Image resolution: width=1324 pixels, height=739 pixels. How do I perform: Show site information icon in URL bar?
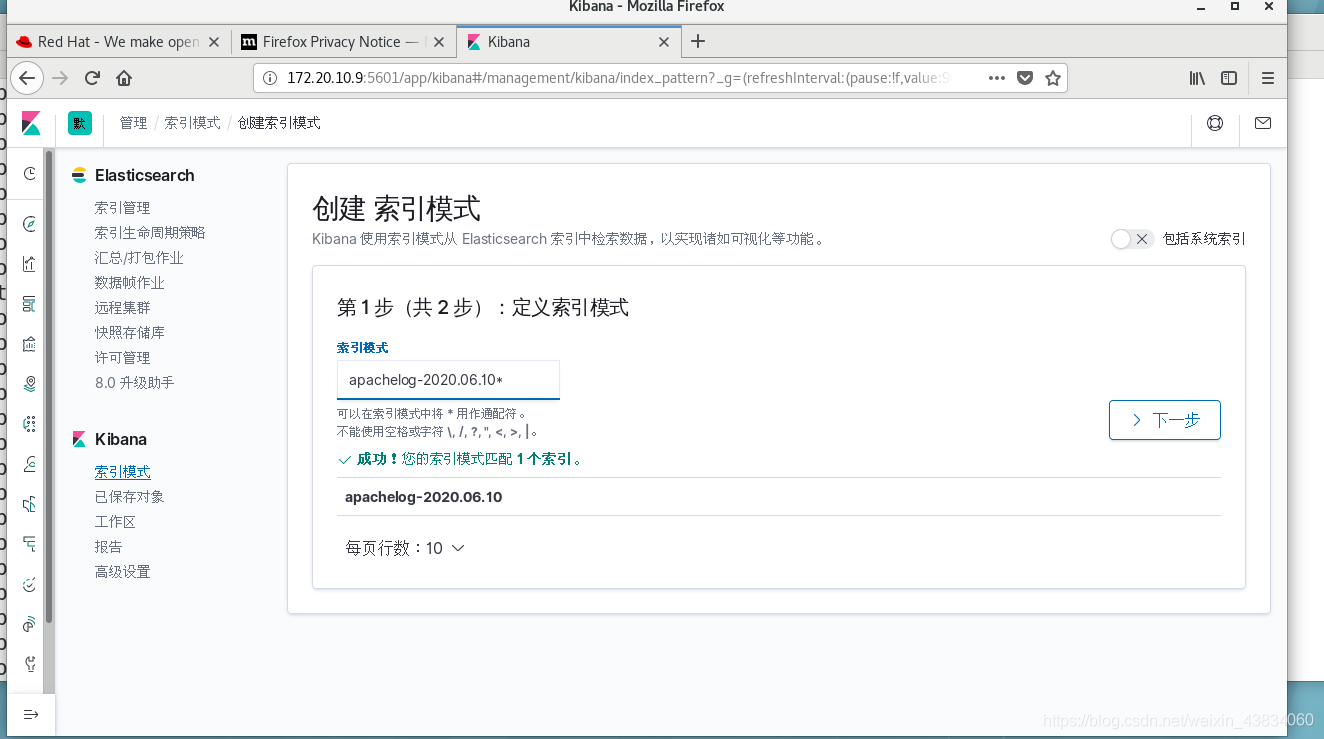(x=268, y=78)
